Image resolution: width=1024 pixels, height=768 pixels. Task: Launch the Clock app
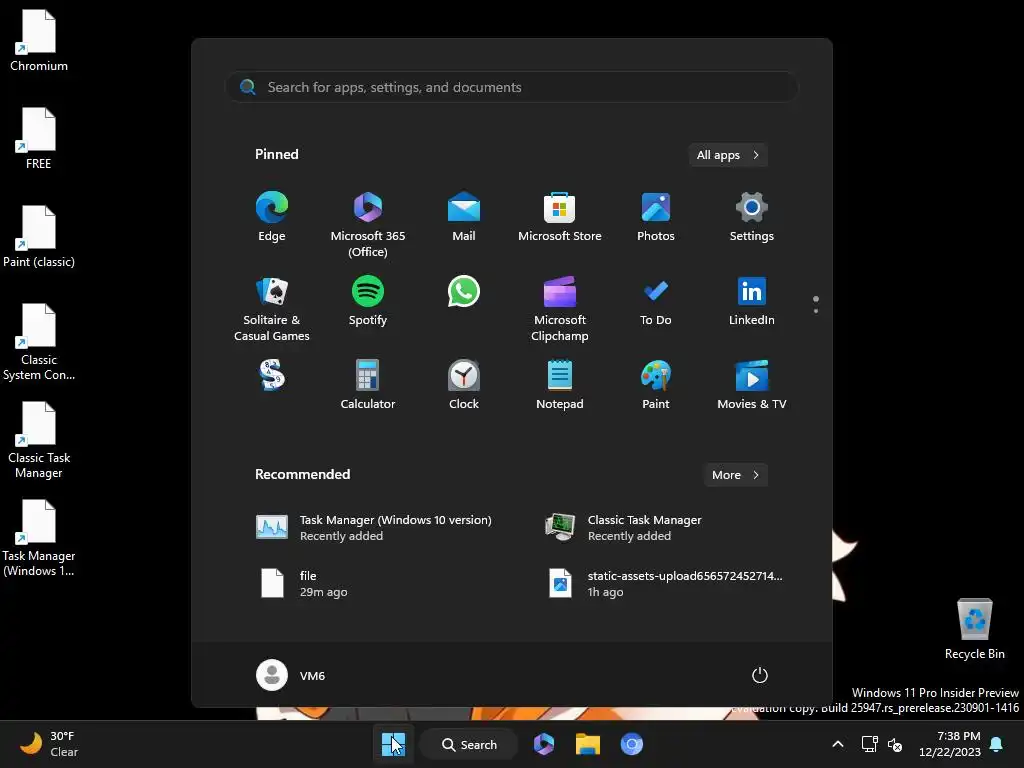pyautogui.click(x=464, y=385)
